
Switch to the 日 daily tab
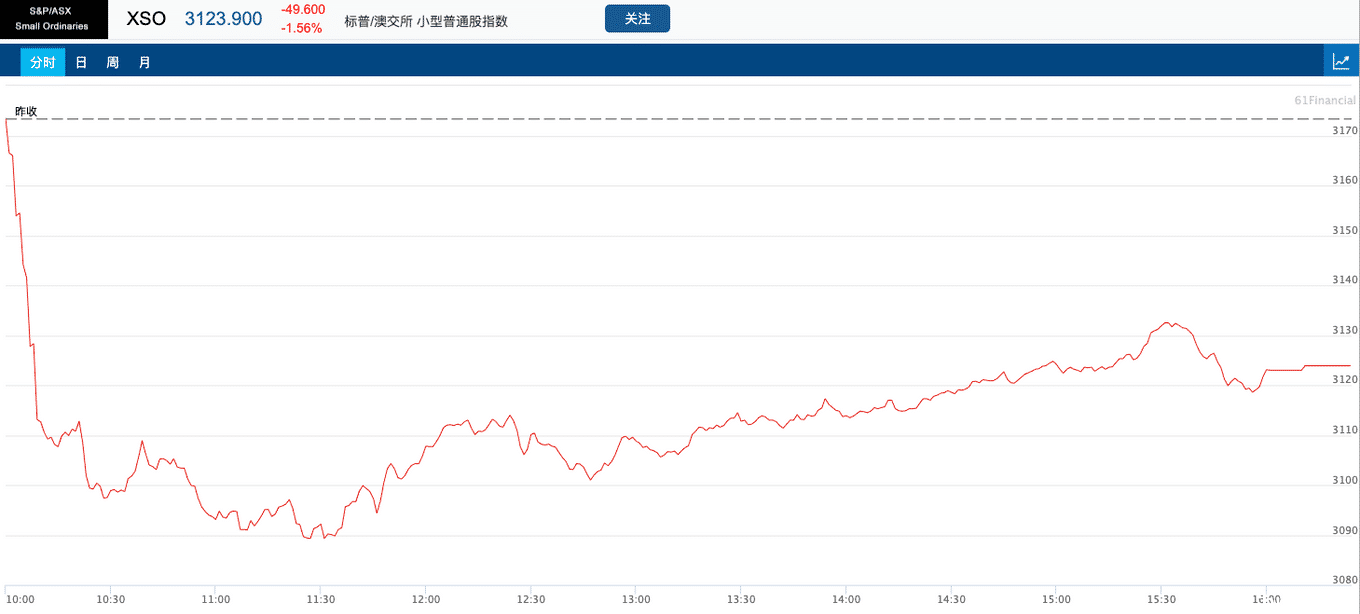(x=81, y=62)
